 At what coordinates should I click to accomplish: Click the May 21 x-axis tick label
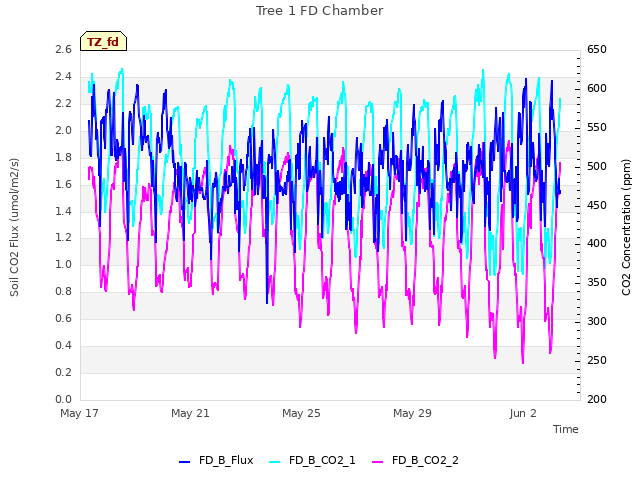[x=190, y=413]
